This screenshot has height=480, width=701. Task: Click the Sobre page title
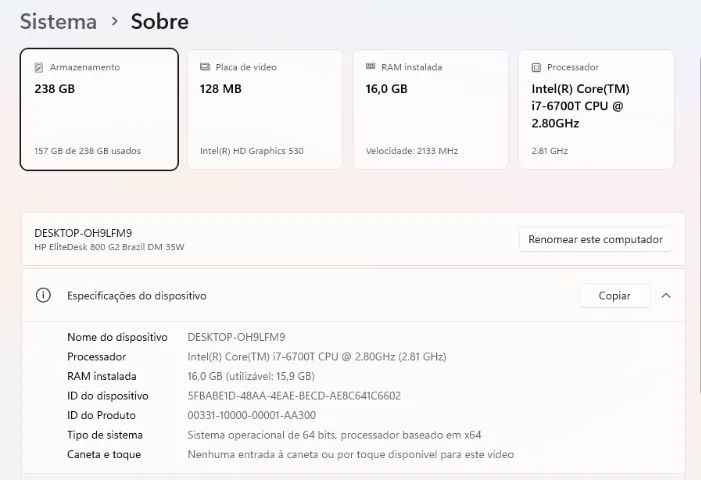coord(160,21)
